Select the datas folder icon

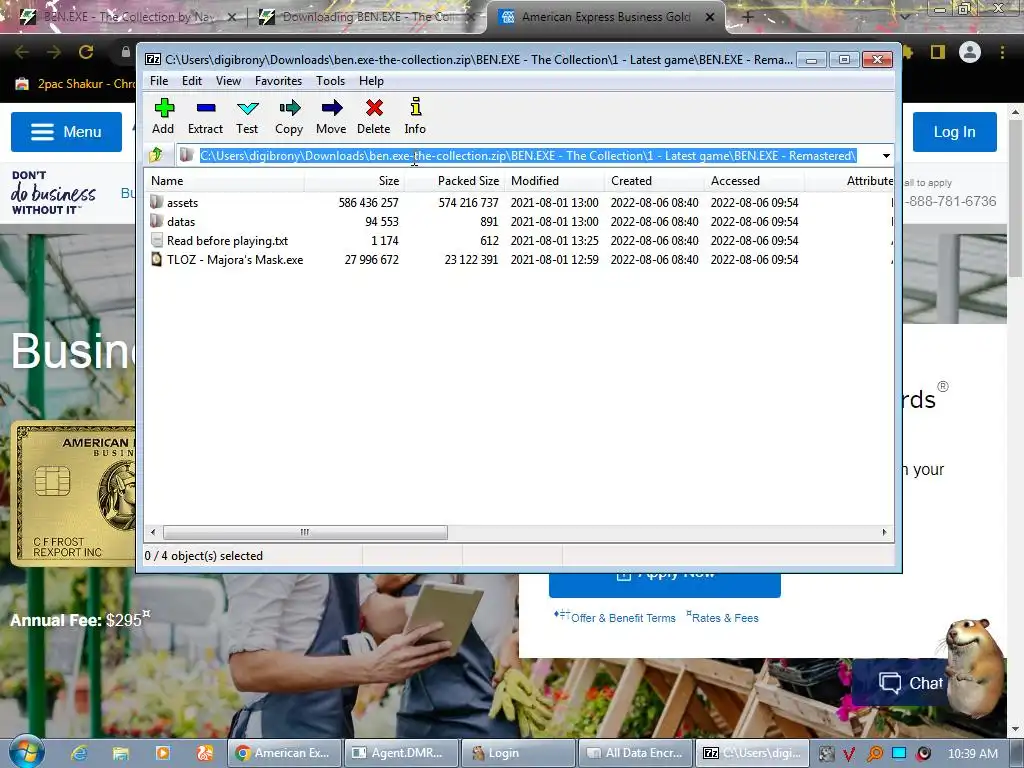156,221
